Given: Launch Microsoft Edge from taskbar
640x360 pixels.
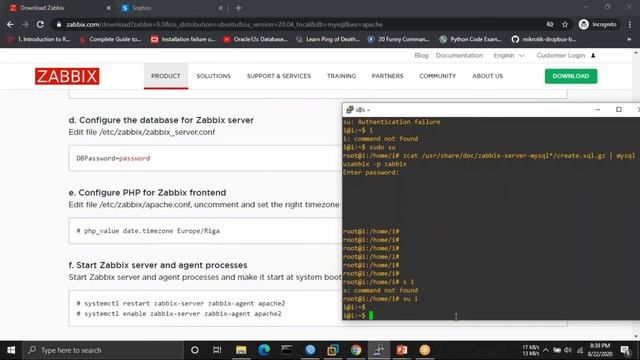Looking at the screenshot, I should (x=264, y=350).
